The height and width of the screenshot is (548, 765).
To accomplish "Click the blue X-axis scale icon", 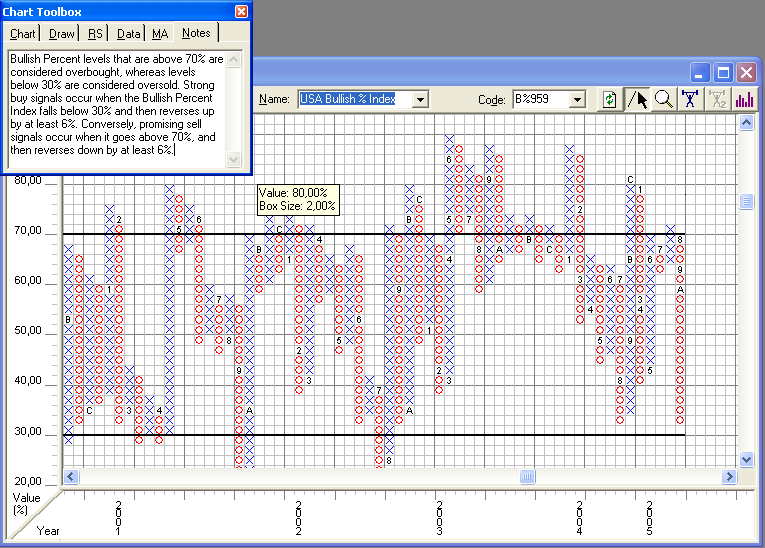I will click(690, 99).
